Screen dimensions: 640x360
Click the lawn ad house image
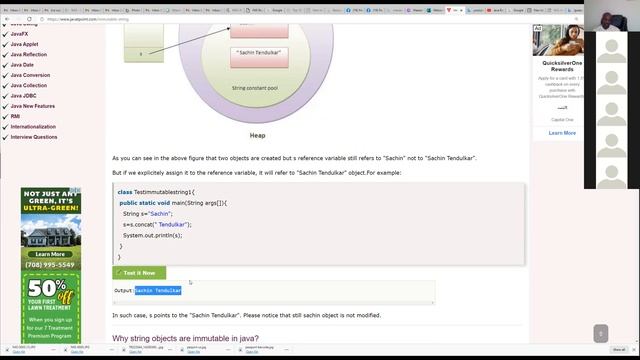coord(51,232)
